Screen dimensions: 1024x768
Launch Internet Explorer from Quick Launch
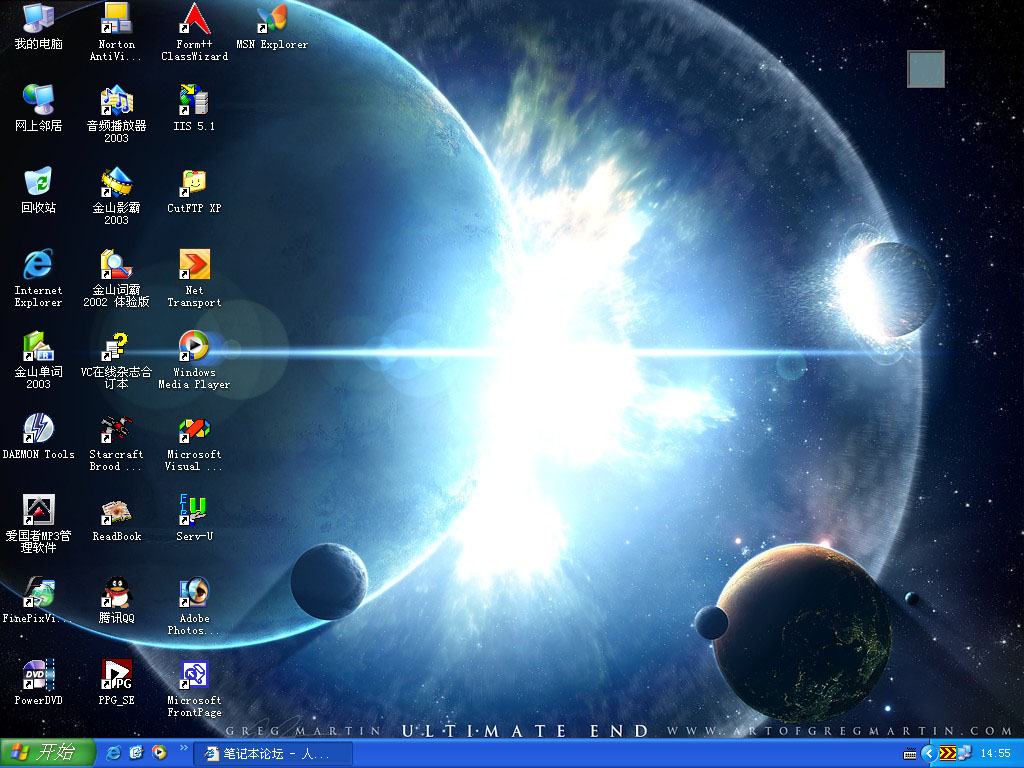114,753
